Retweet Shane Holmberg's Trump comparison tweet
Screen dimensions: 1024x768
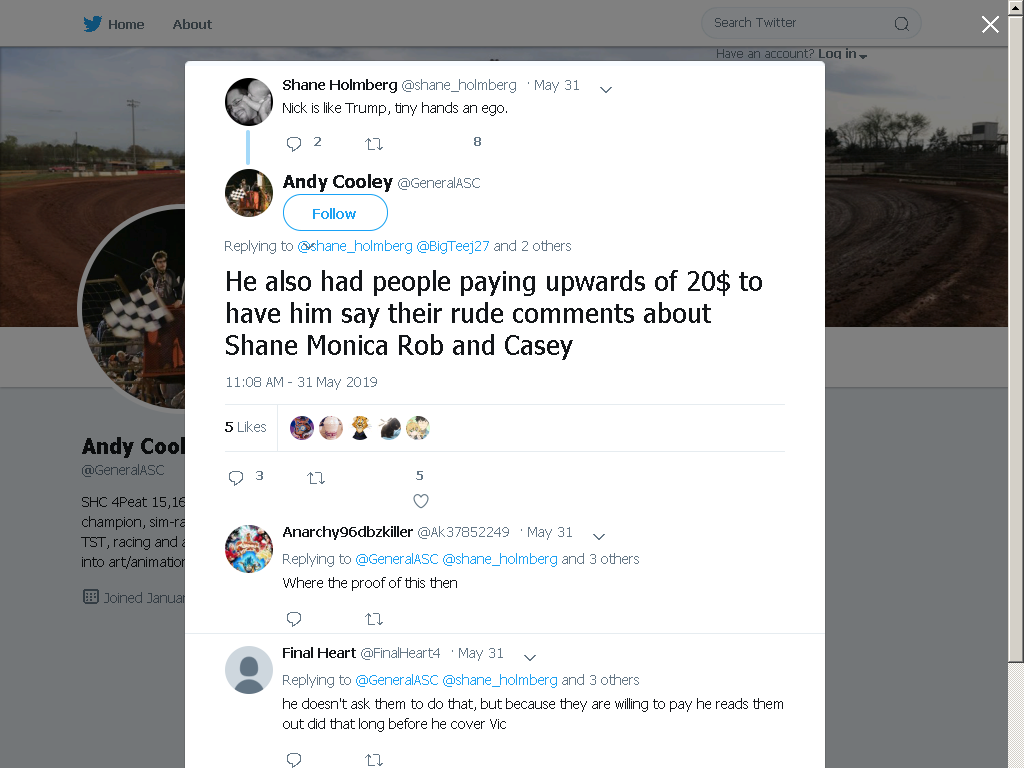pyautogui.click(x=374, y=144)
